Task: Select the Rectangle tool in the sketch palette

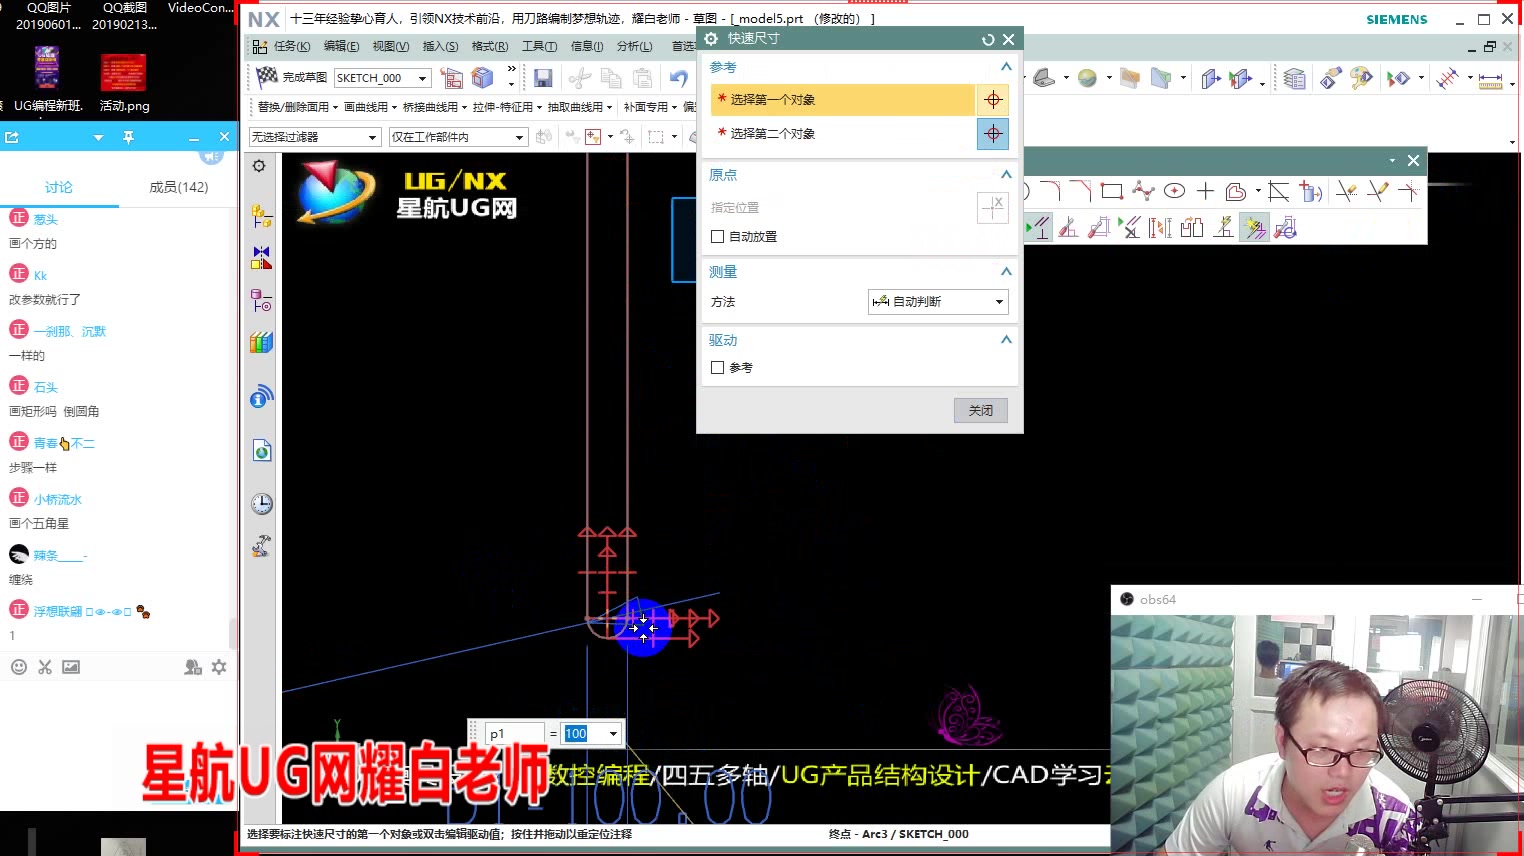Action: click(x=1111, y=190)
